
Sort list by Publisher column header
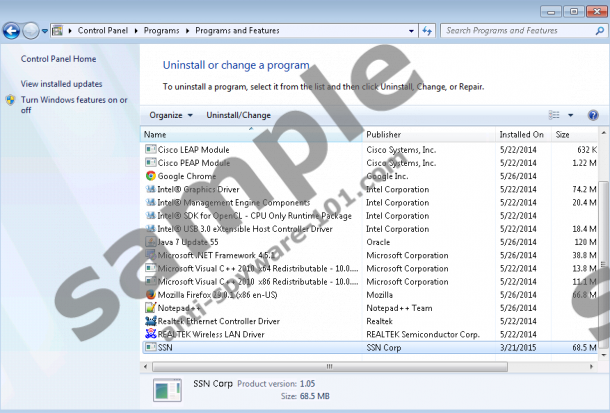(x=383, y=134)
